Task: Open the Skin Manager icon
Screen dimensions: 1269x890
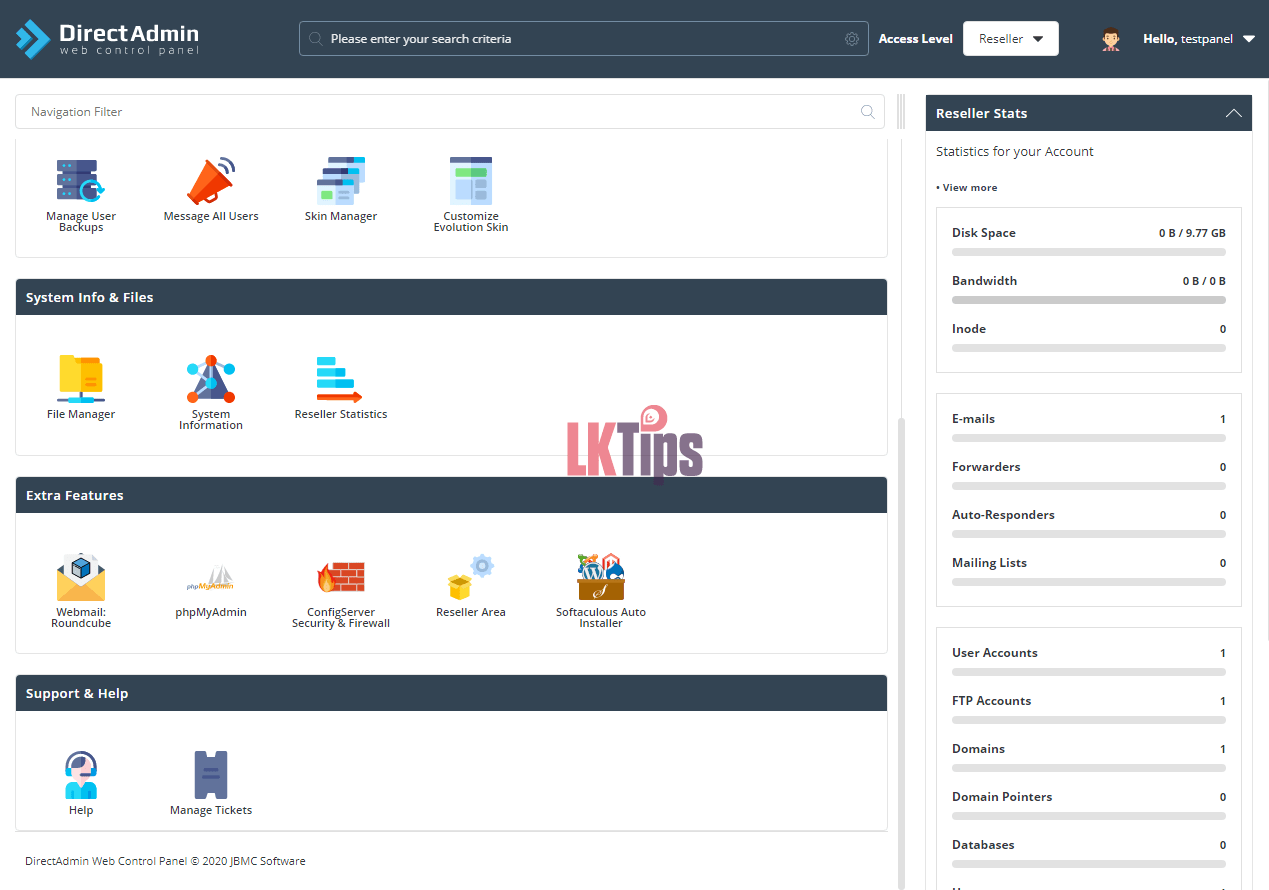Action: [341, 181]
